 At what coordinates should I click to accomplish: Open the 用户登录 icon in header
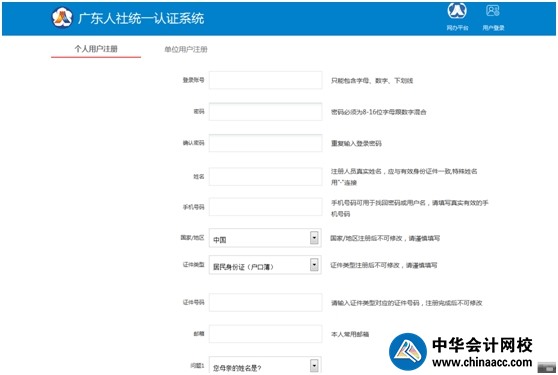point(493,11)
